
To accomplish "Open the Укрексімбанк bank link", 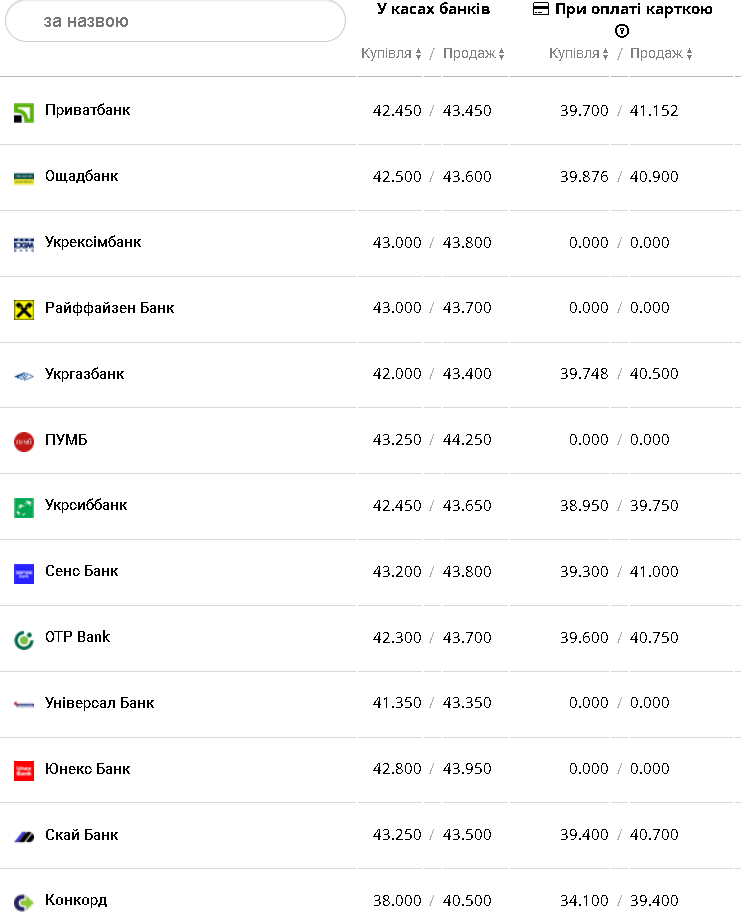I will (x=93, y=242).
